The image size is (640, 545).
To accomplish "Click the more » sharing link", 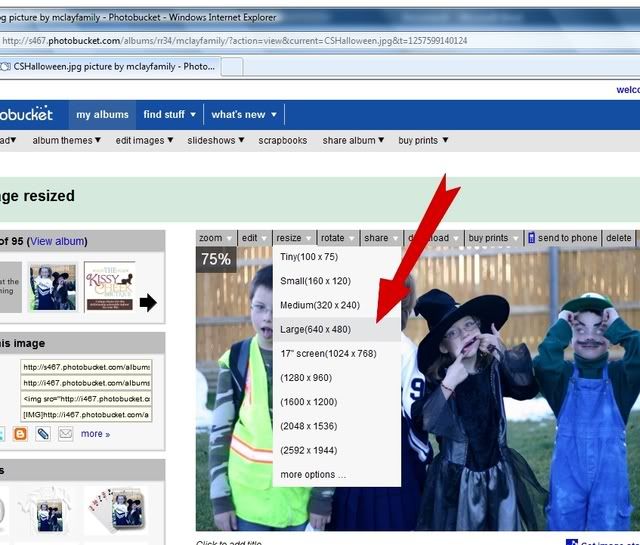I will (96, 434).
